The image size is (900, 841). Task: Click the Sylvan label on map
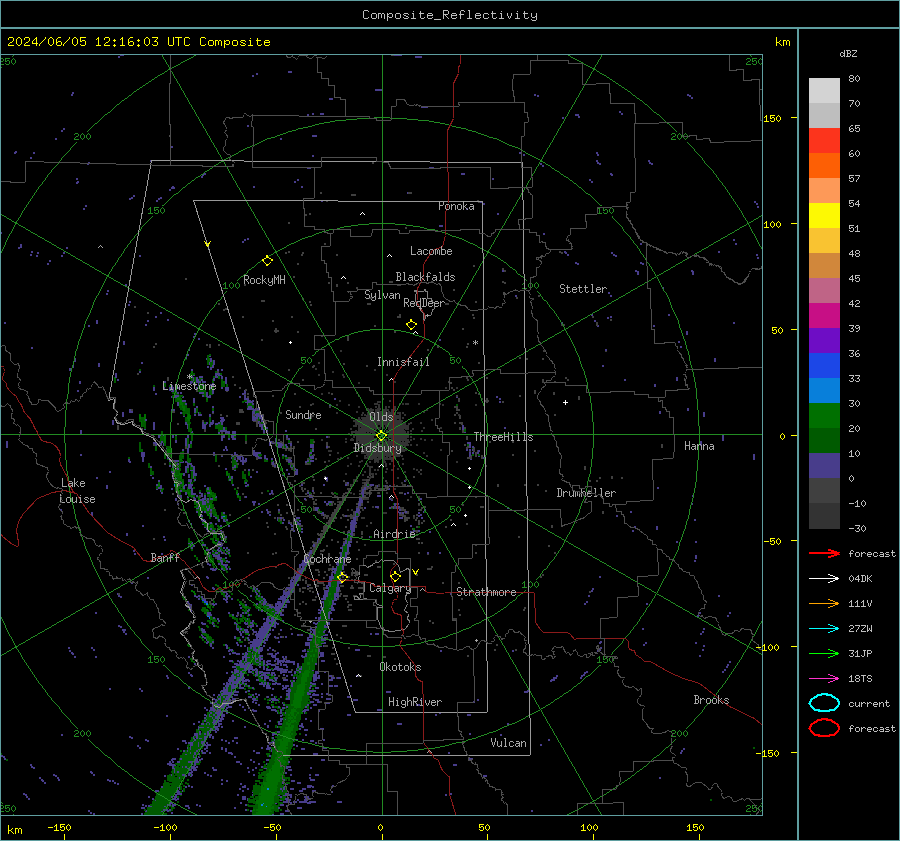[382, 295]
